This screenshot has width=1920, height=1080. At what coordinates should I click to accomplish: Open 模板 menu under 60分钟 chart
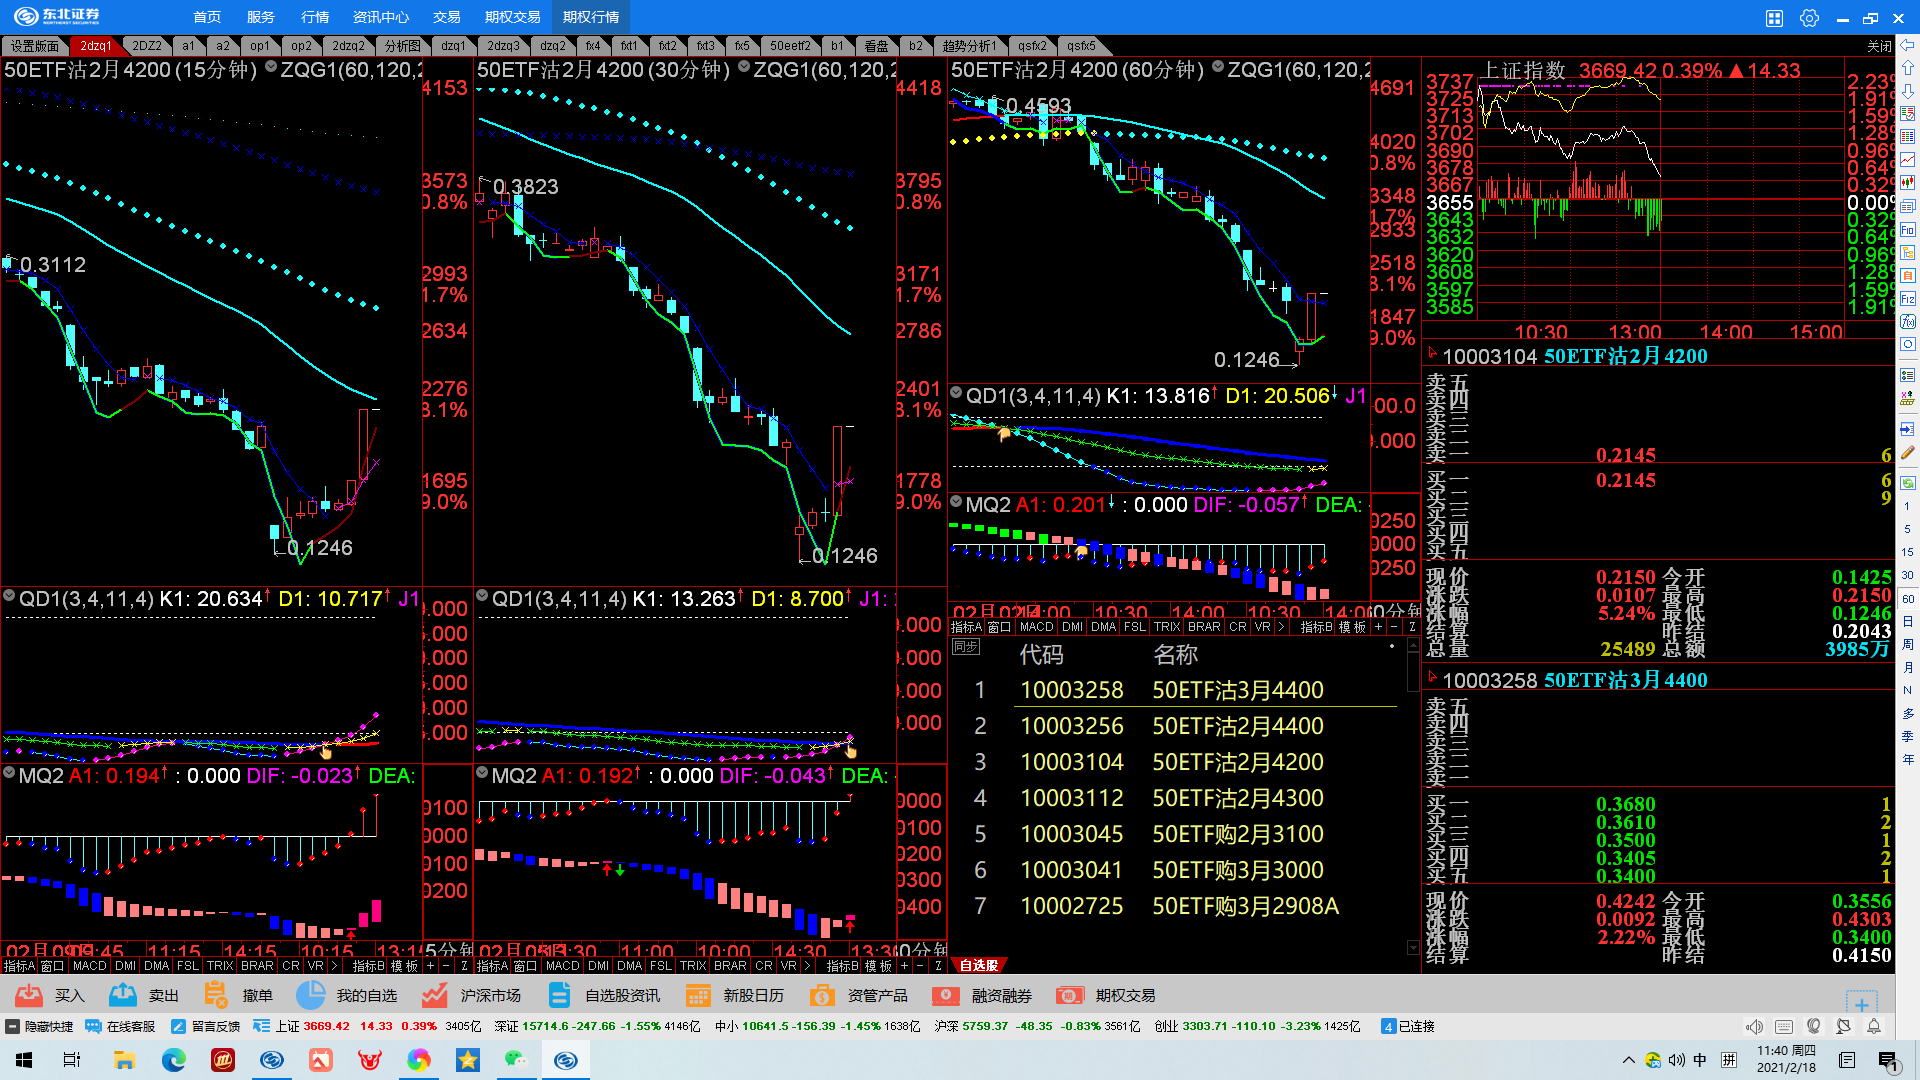[1352, 627]
